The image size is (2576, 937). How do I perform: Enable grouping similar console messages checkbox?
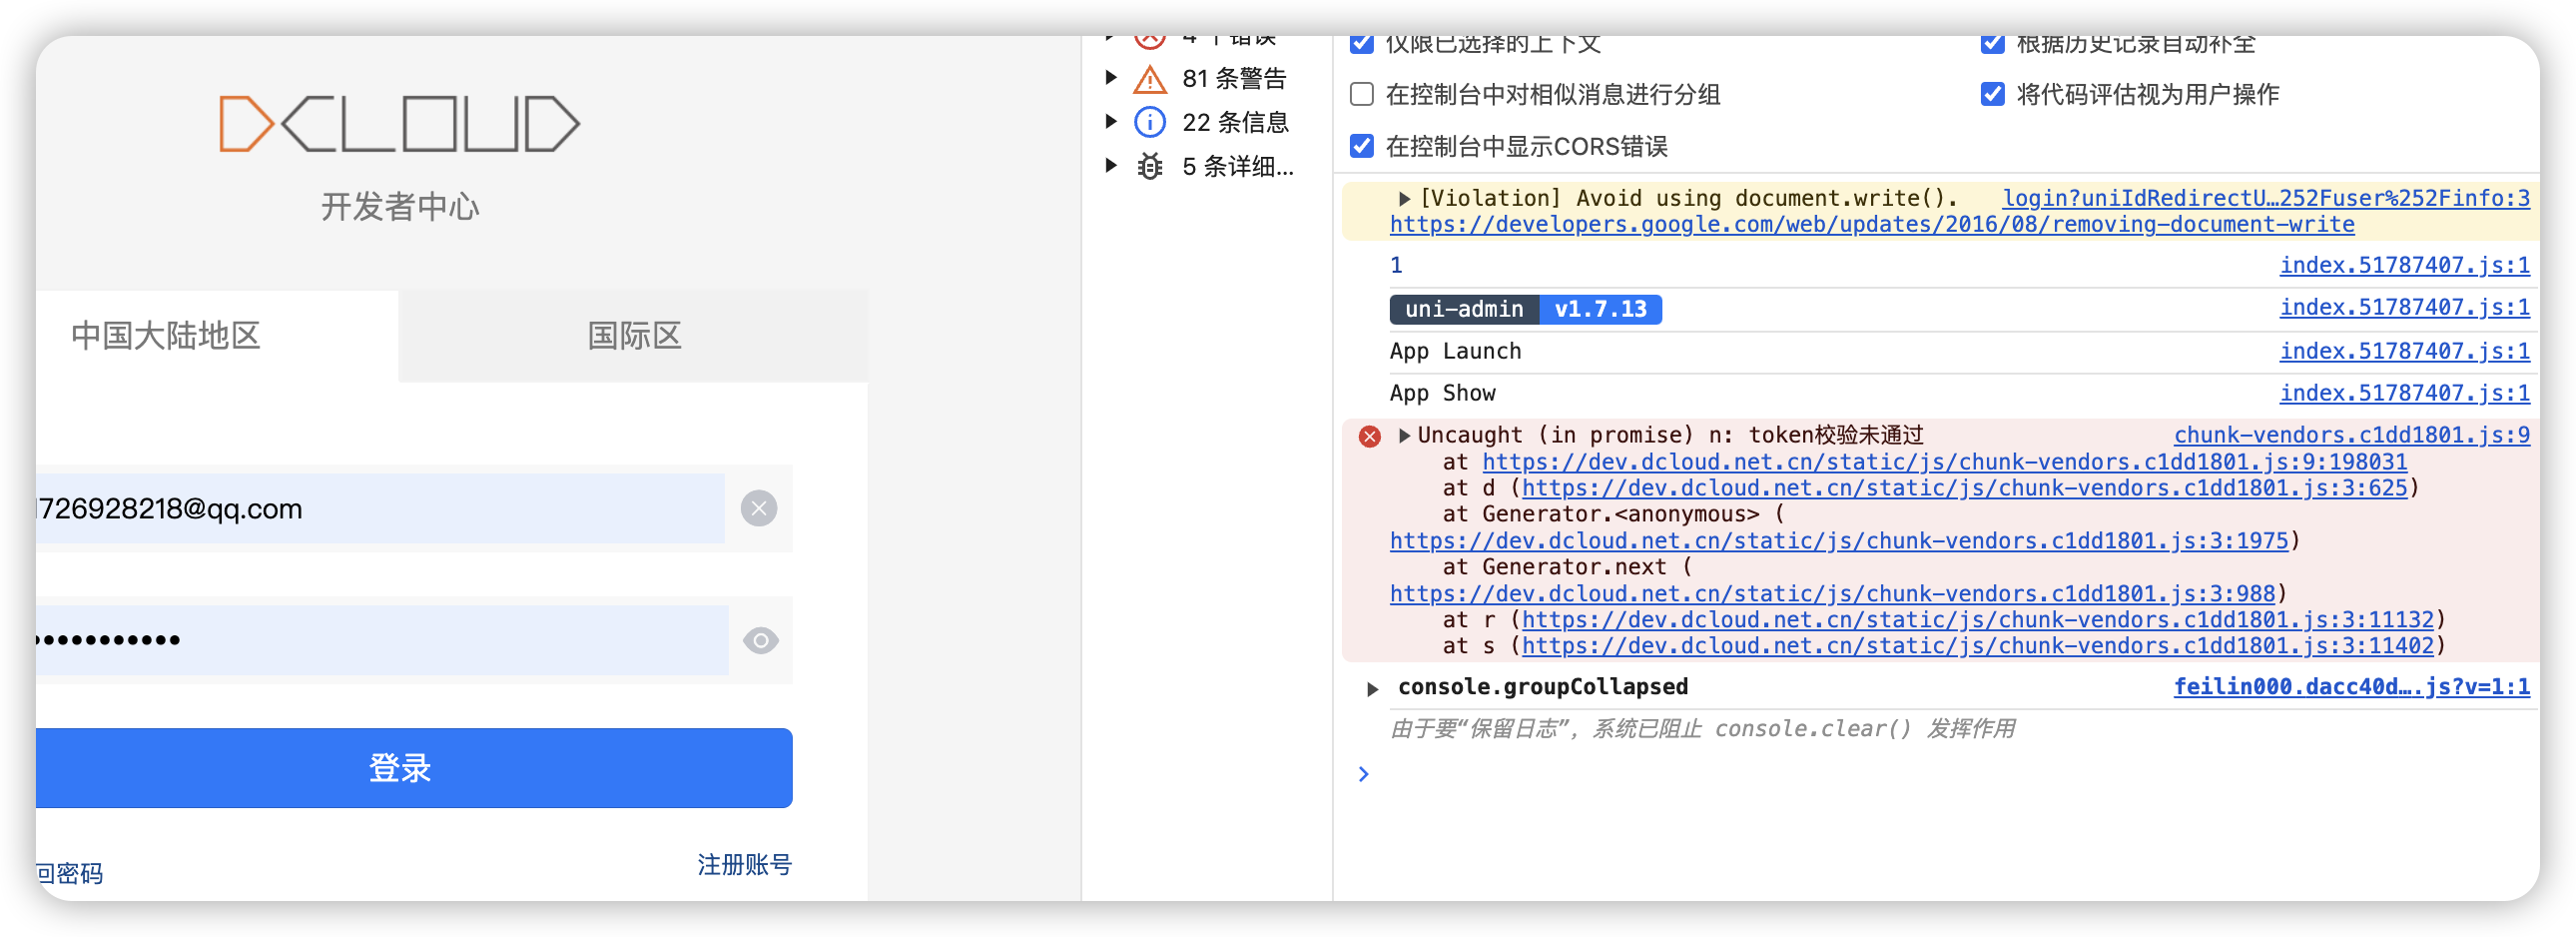click(x=1362, y=94)
